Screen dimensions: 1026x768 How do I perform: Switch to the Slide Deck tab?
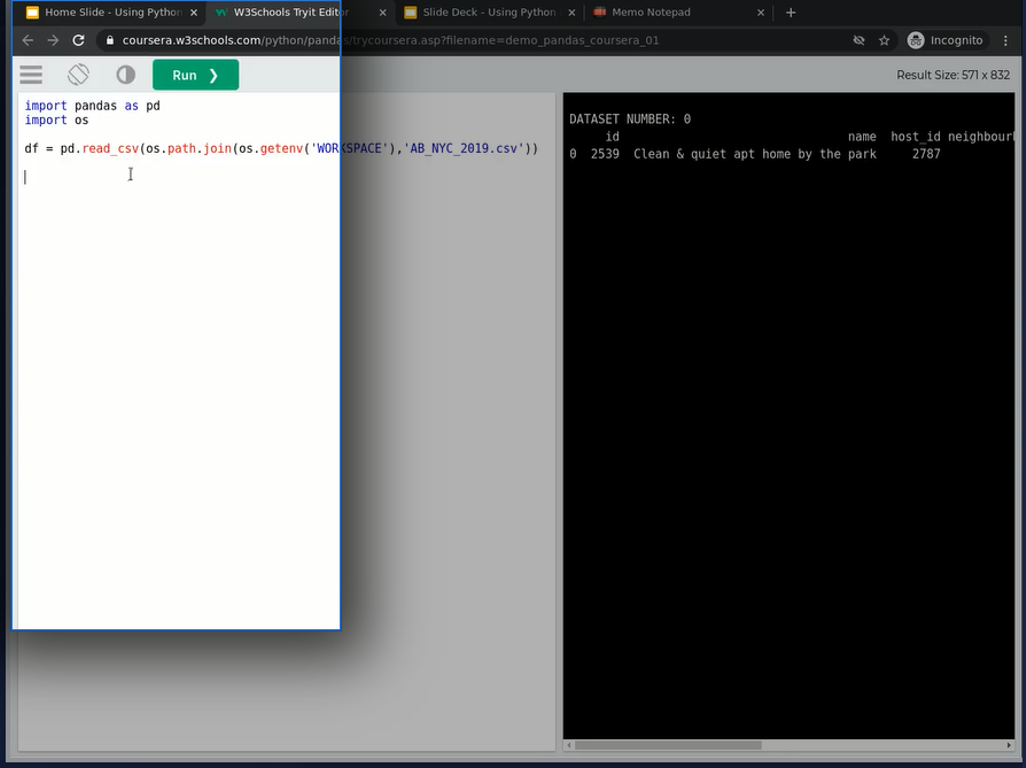[489, 12]
